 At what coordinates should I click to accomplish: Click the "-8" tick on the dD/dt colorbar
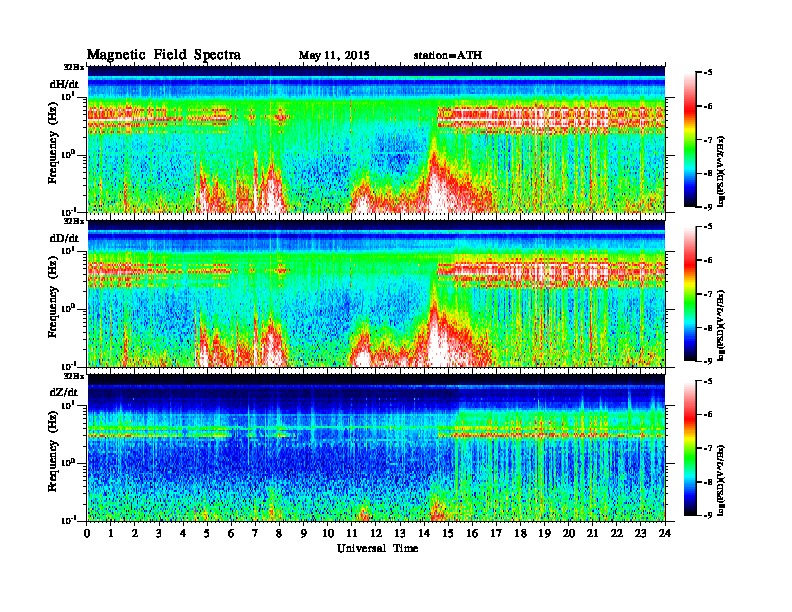(708, 328)
